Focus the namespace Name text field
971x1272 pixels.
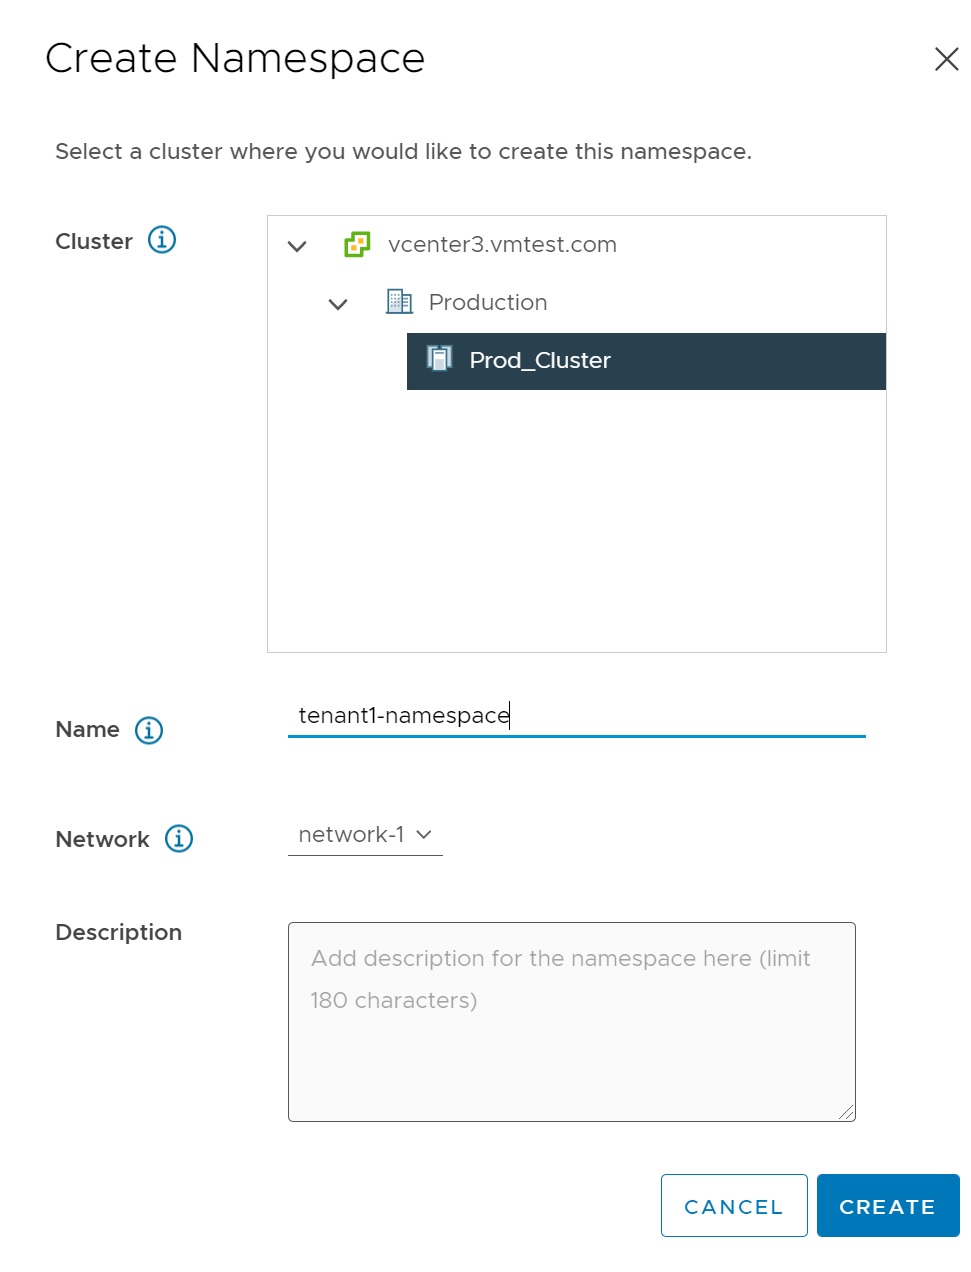pos(576,716)
